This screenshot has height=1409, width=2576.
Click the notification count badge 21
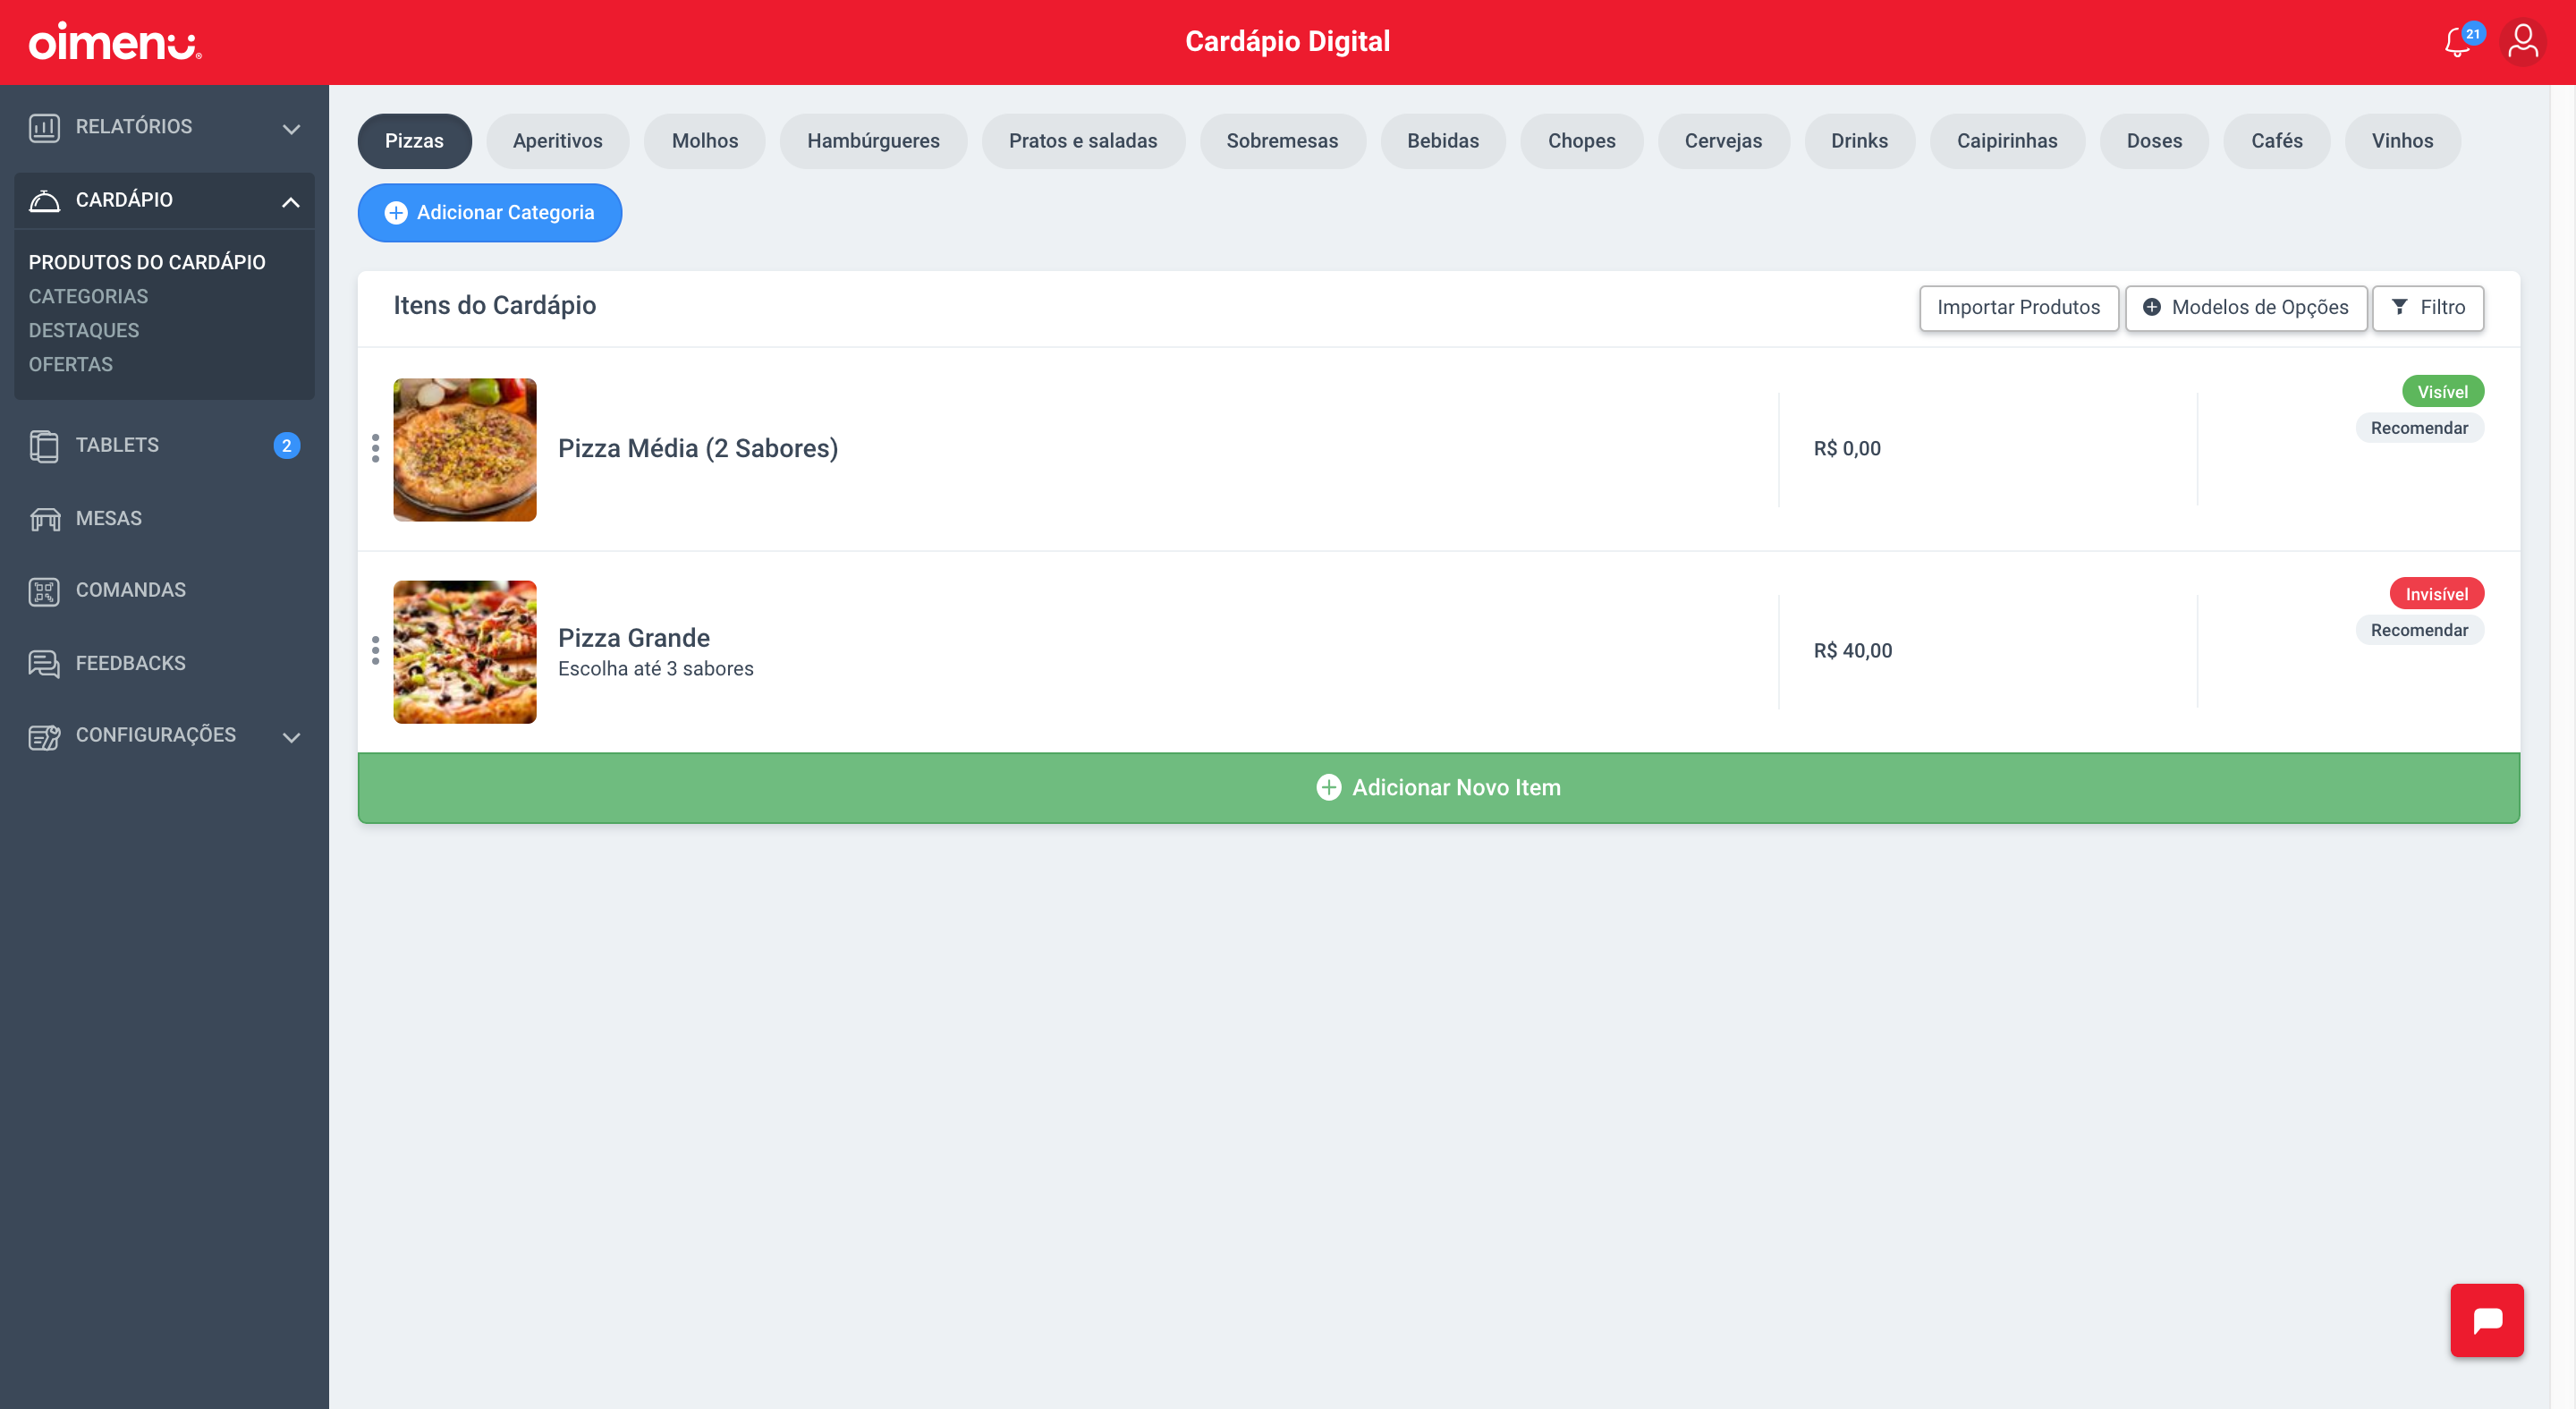(2472, 34)
